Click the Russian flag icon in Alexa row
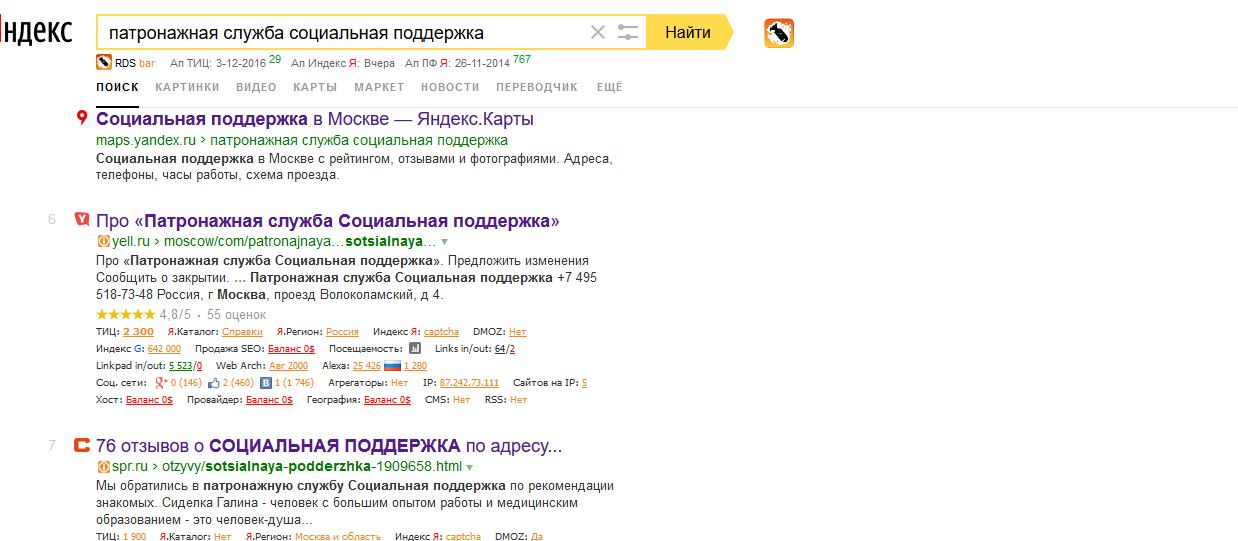The image size is (1238, 541). coord(392,365)
